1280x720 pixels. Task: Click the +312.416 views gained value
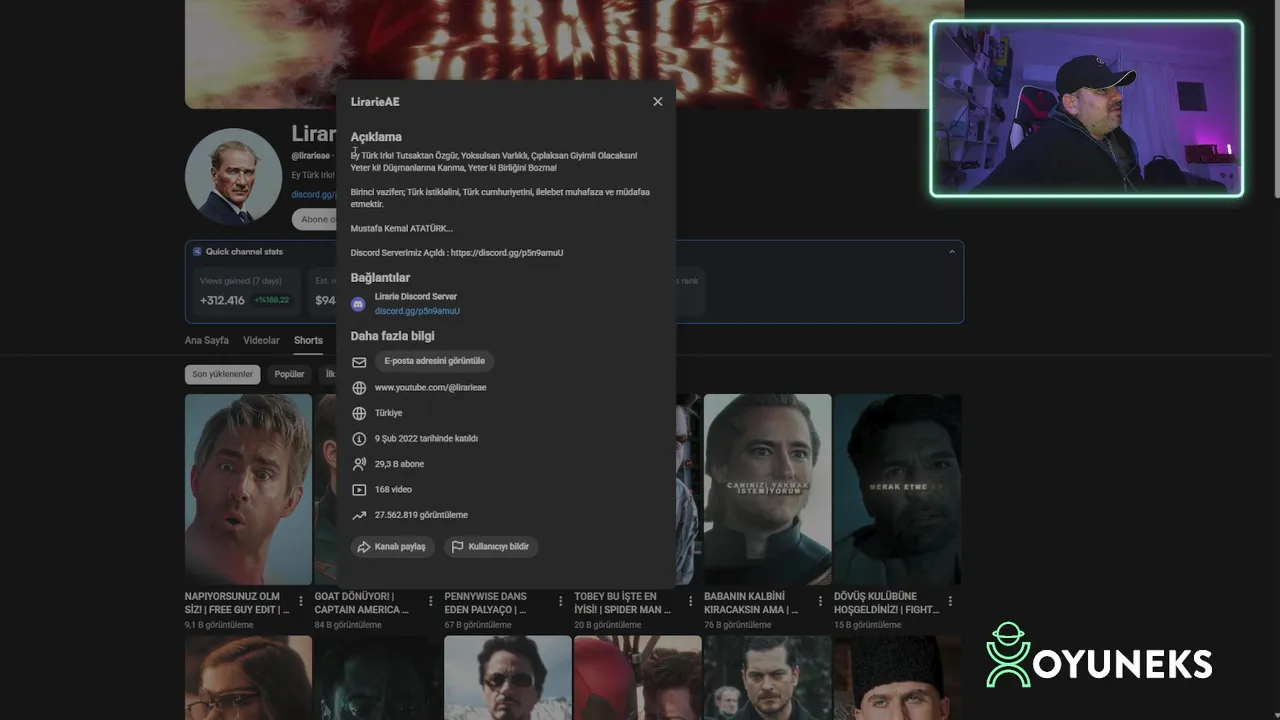[222, 300]
